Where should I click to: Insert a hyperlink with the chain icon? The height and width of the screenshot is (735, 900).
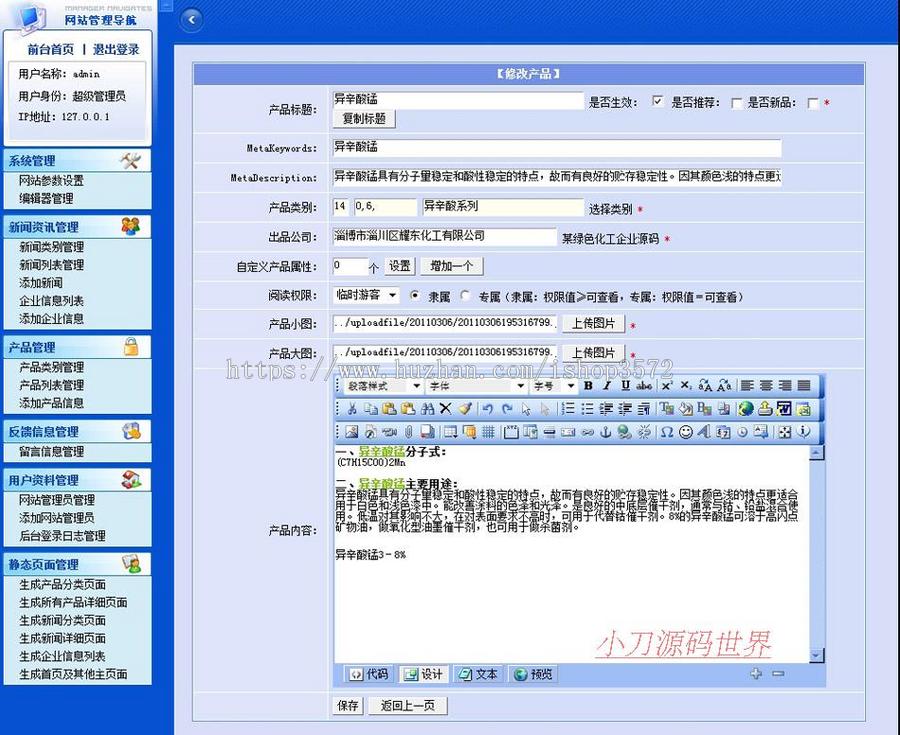[587, 431]
